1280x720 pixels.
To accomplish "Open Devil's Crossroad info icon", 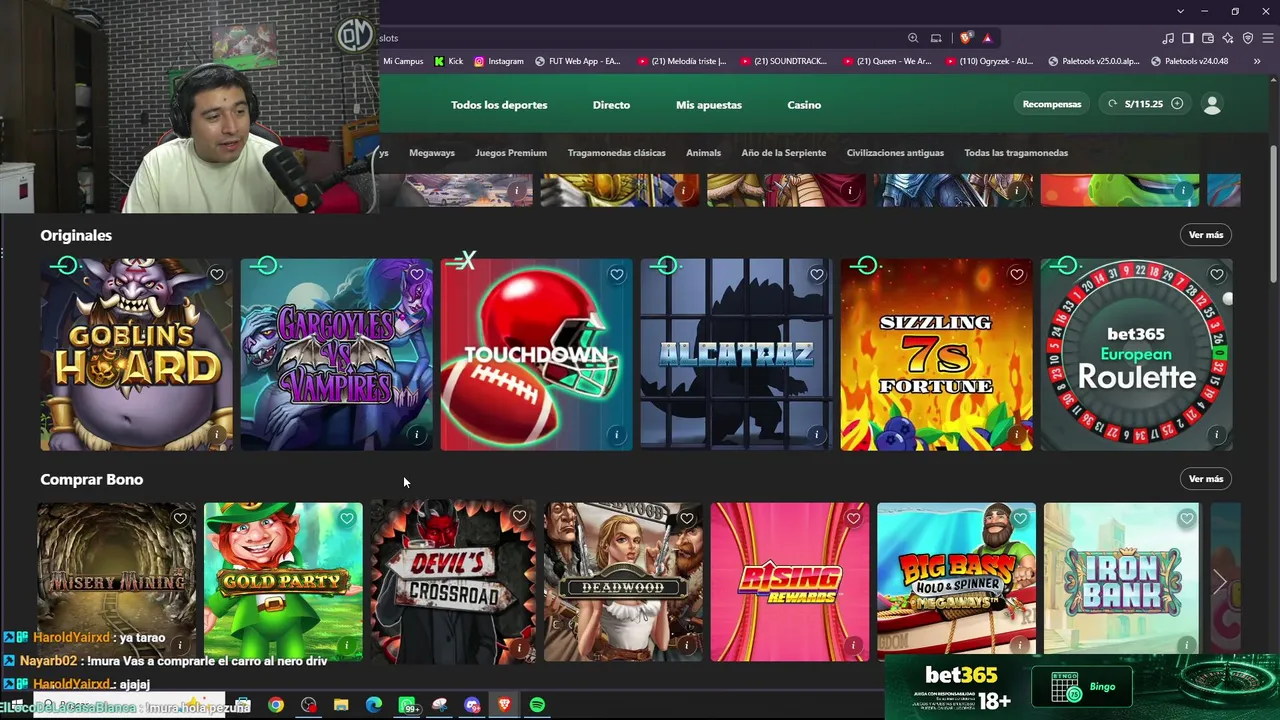I will pyautogui.click(x=519, y=647).
